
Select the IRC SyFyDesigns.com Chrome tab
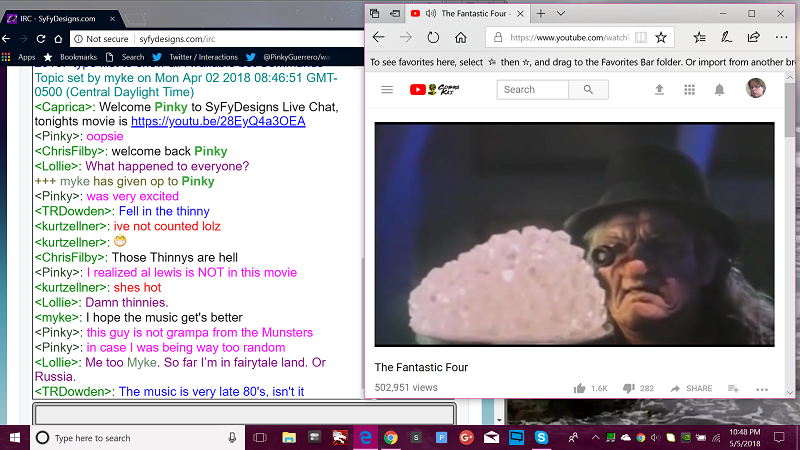click(60, 19)
